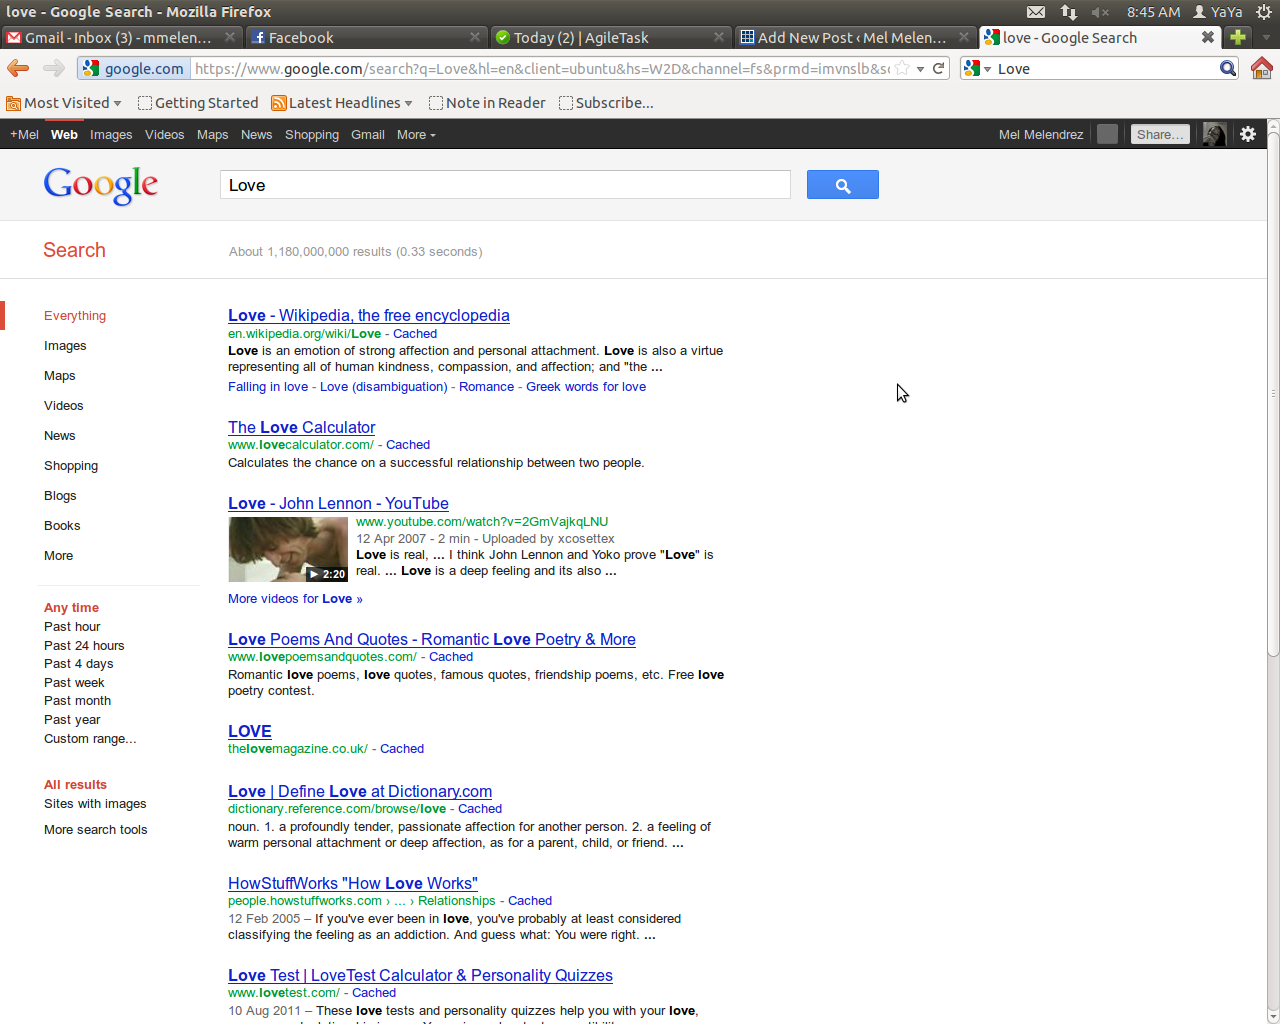Click the search bar magnifier icon
This screenshot has height=1024, width=1280.
(1228, 68)
